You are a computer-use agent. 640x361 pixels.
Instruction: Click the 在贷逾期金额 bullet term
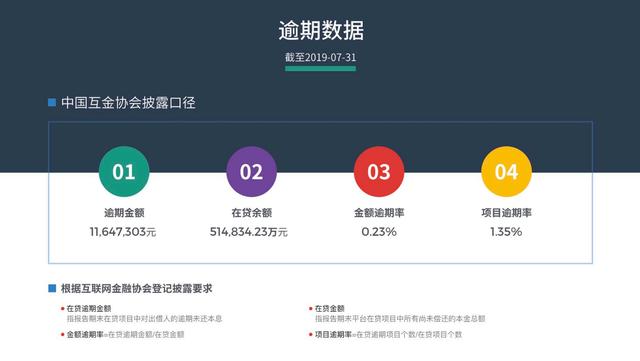pos(89,308)
